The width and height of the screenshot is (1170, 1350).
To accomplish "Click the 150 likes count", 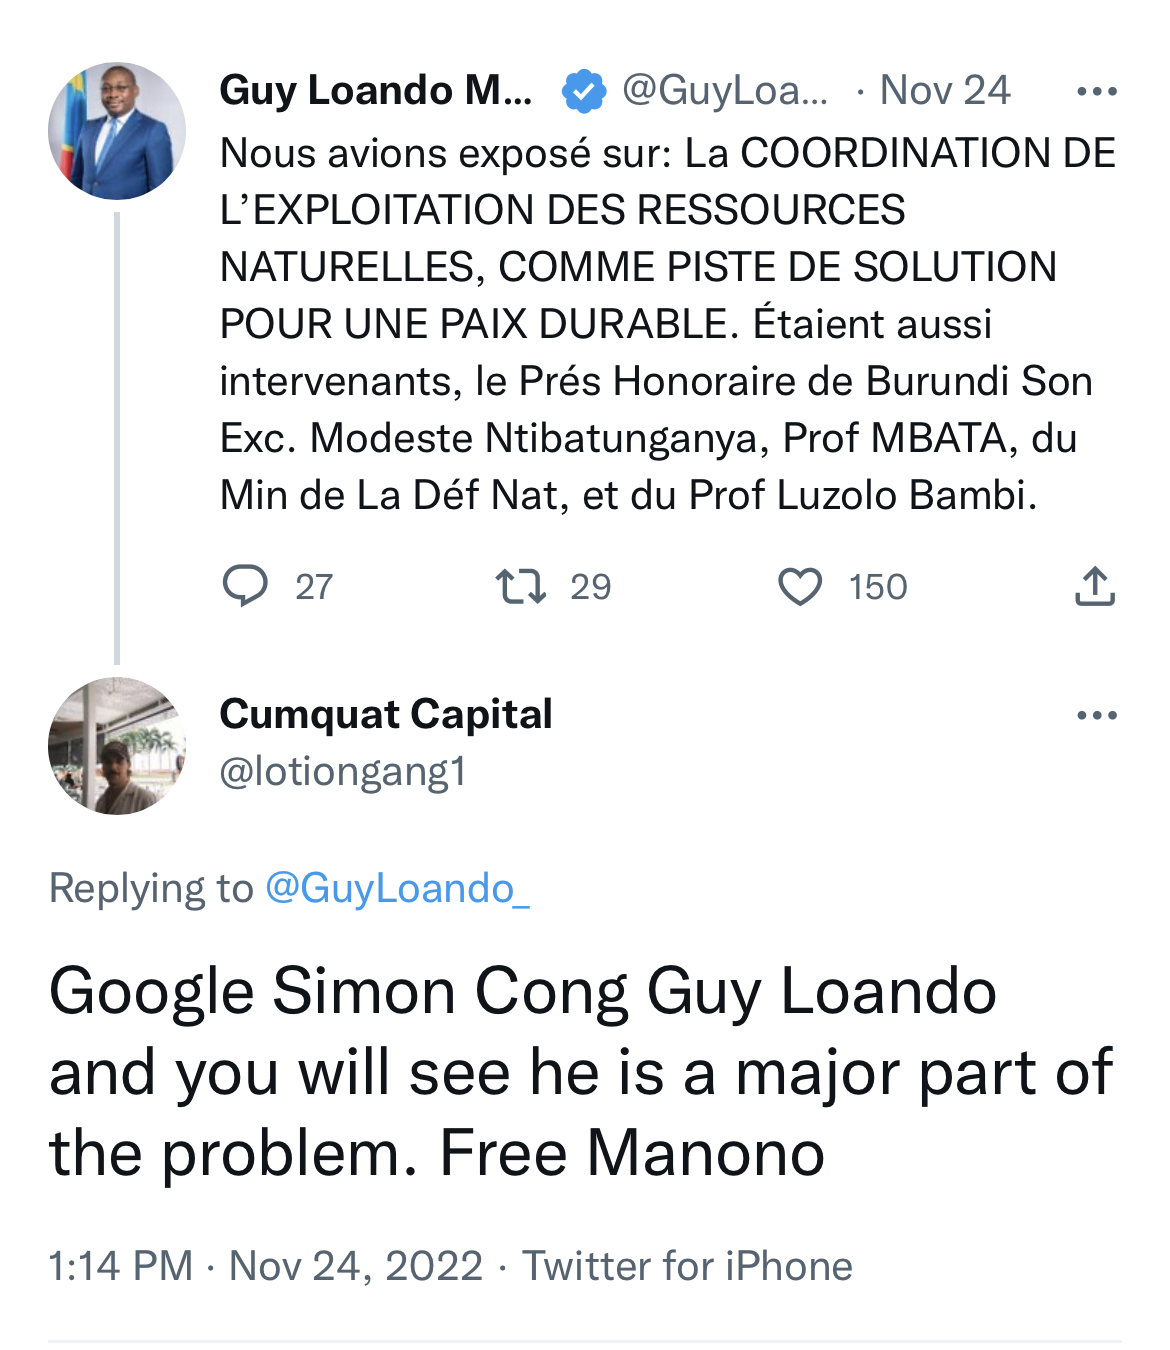I will point(878,587).
